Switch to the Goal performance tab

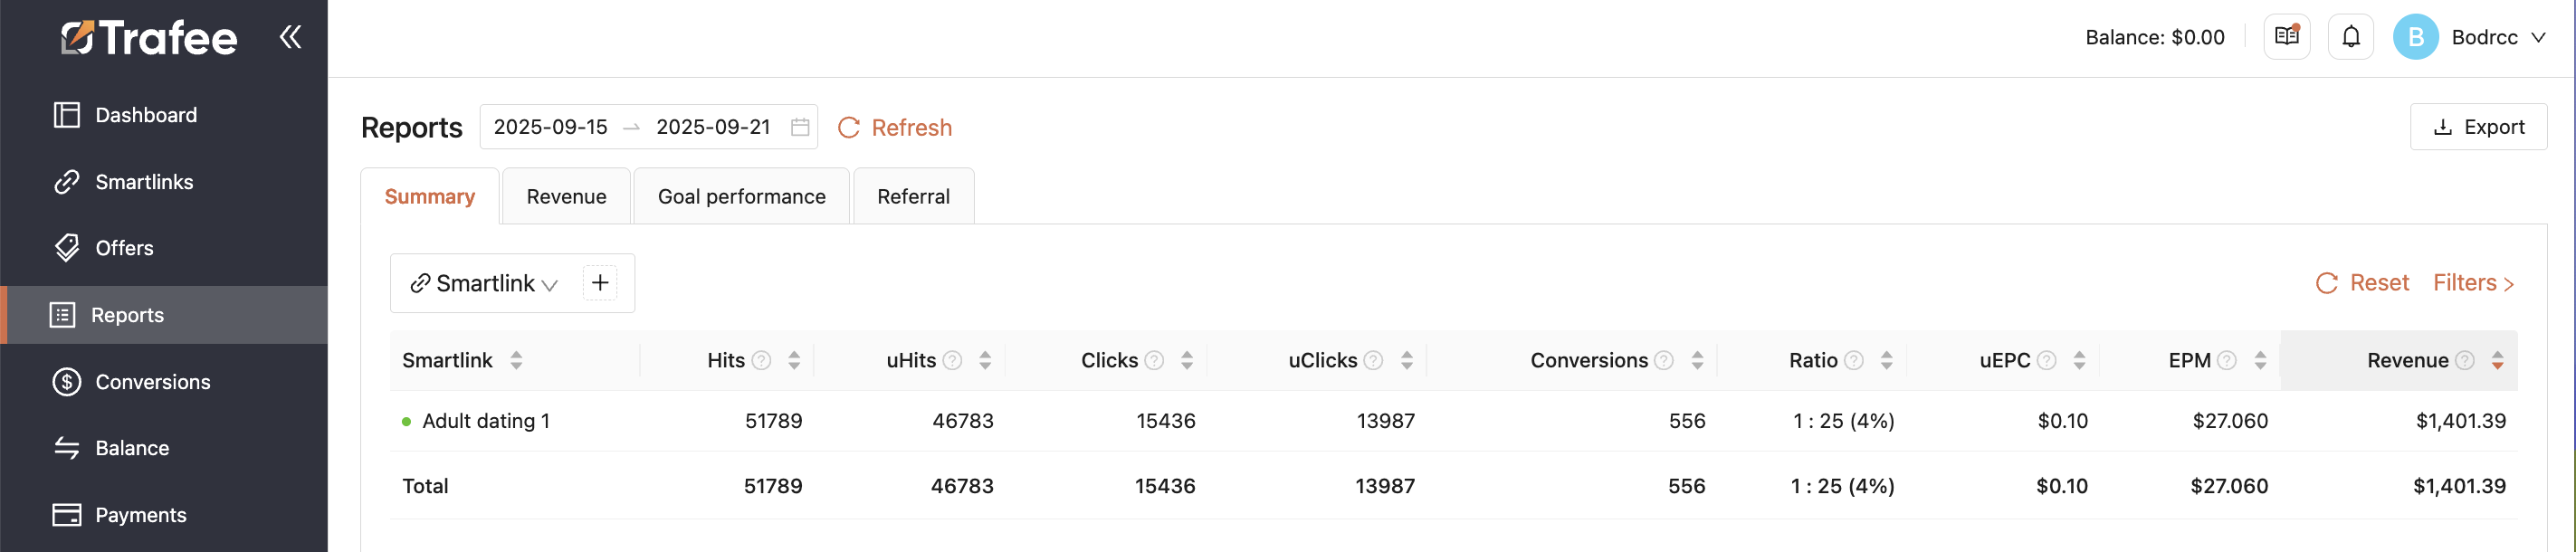pyautogui.click(x=741, y=196)
